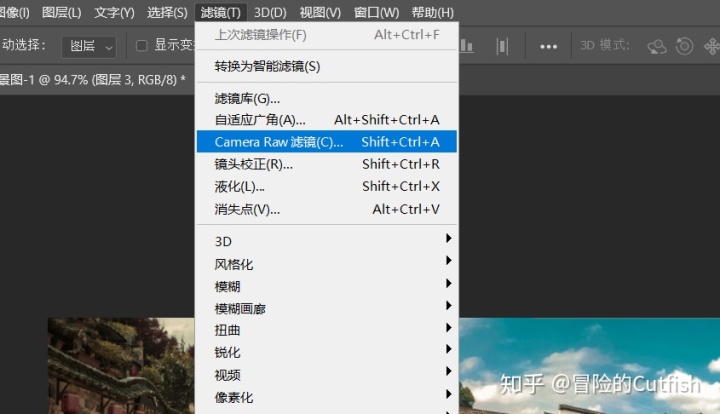Expand the 风格化 submenu
Screen dimensions: 720x414
tap(326, 264)
